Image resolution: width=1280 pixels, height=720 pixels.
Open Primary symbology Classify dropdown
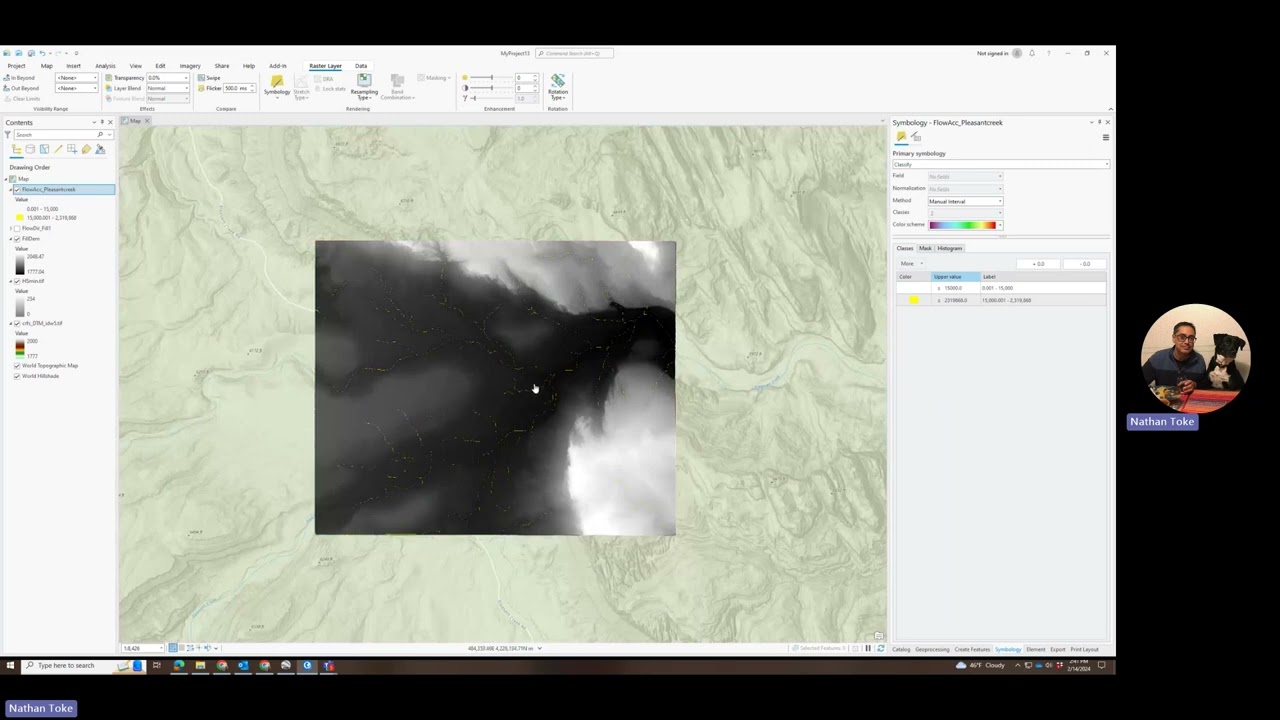click(1001, 164)
